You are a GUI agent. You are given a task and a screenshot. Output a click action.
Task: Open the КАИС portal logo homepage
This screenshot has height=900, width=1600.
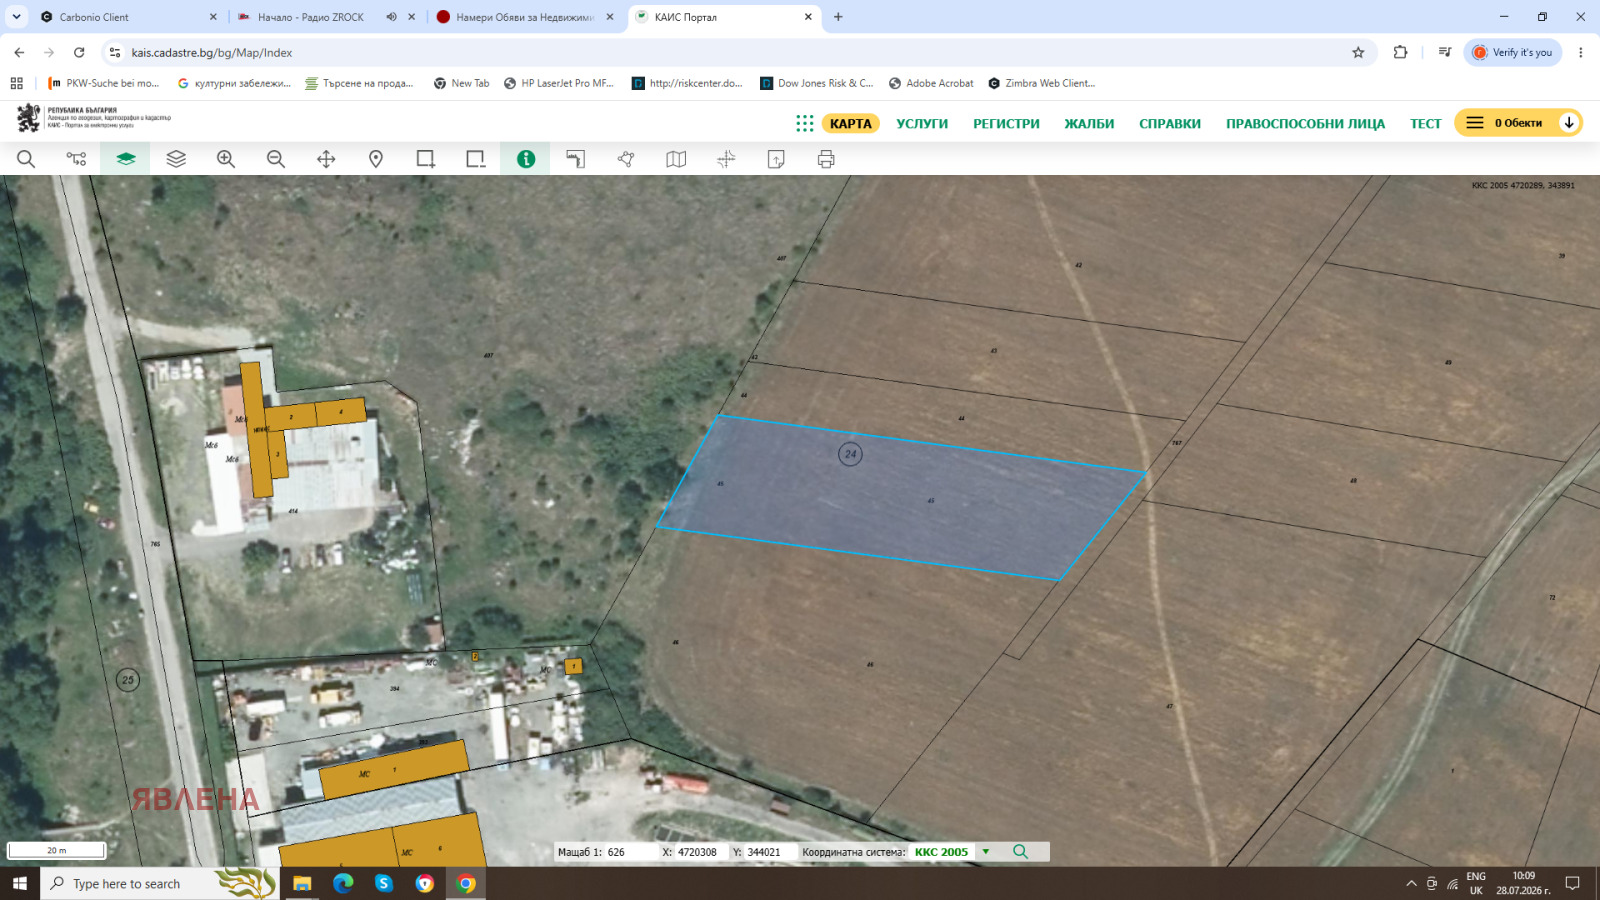coord(94,118)
